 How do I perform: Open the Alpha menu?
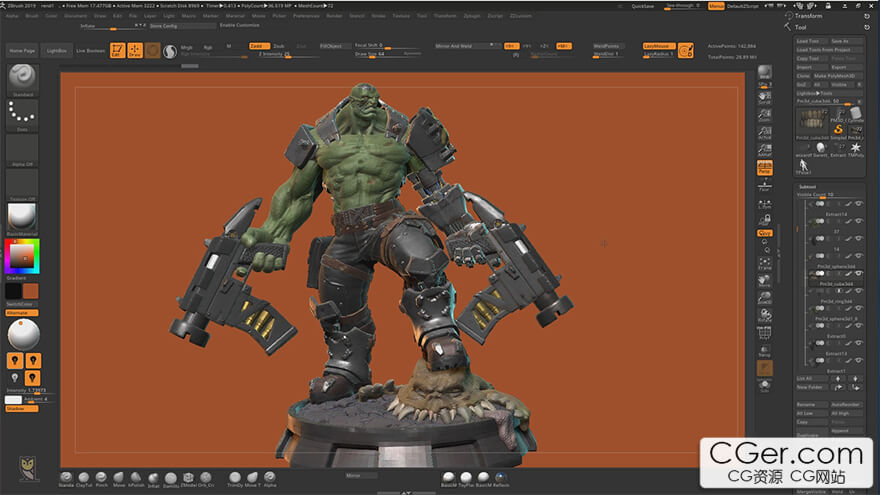click(x=12, y=16)
